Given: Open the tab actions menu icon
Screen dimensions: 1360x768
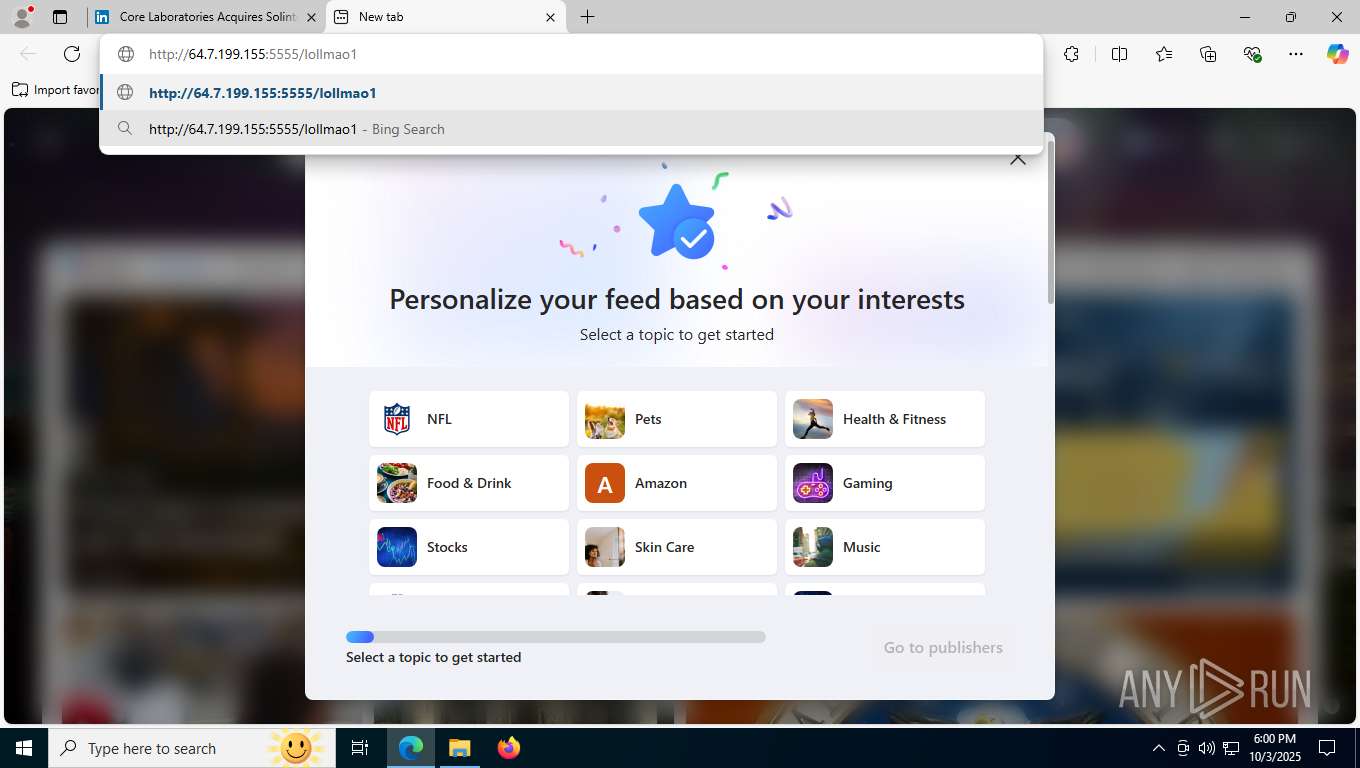Looking at the screenshot, I should point(60,17).
